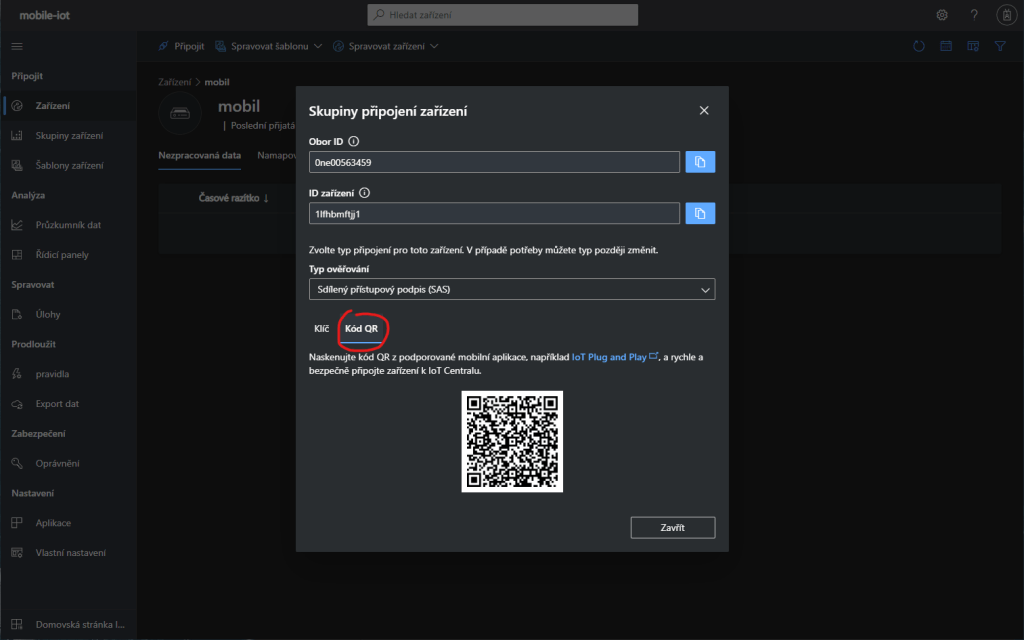Toggle the hamburger navigation menu
The height and width of the screenshot is (640, 1024).
click(16, 46)
